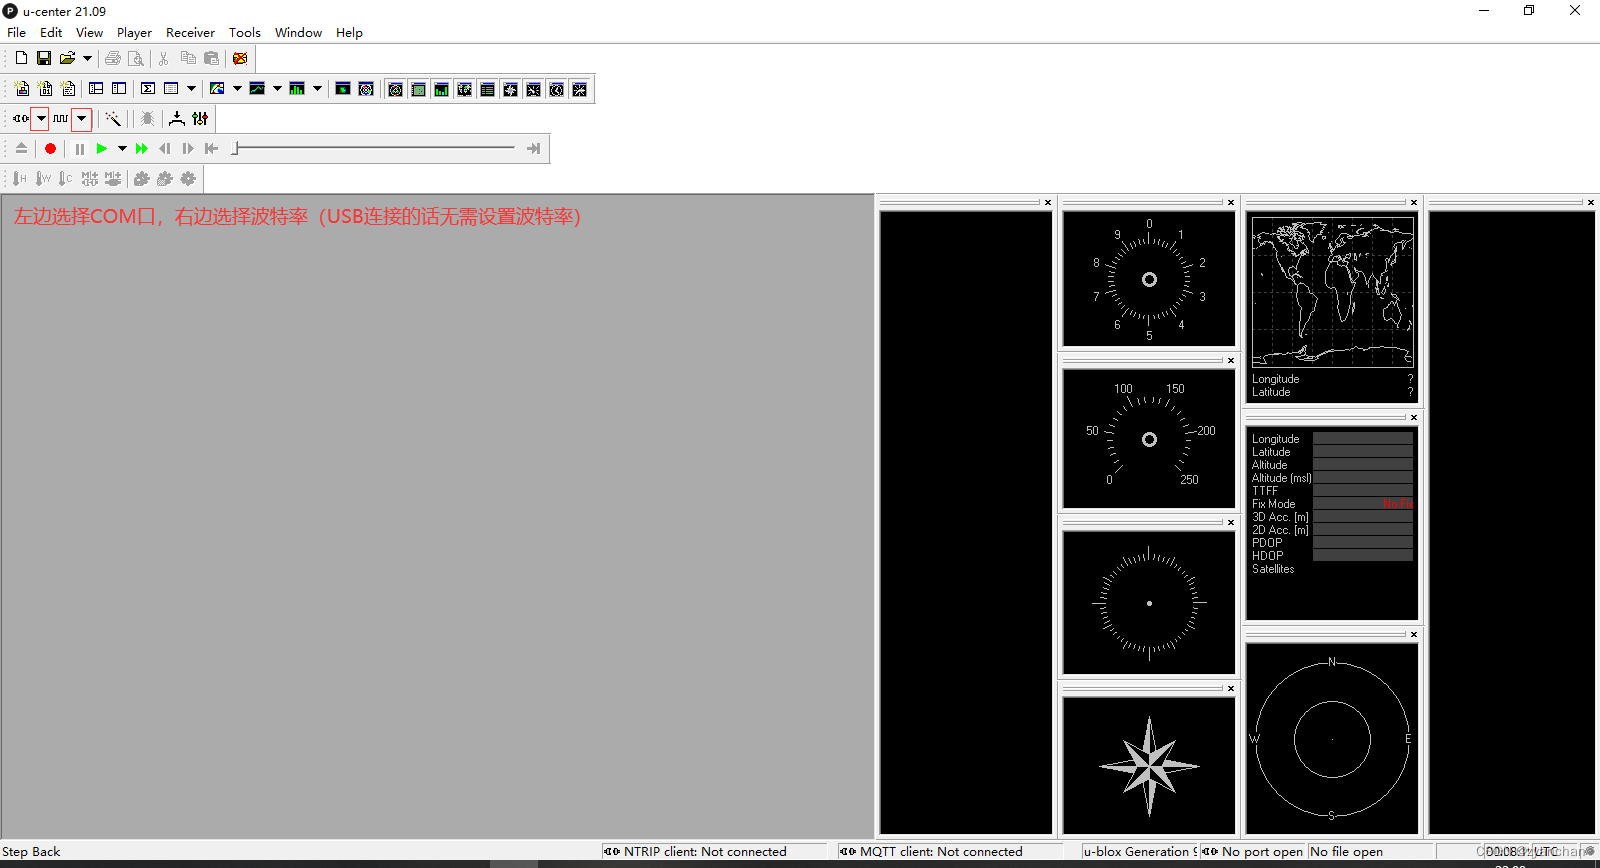The height and width of the screenshot is (868, 1600).
Task: Open the Binary Console (01) view
Action: point(45,89)
